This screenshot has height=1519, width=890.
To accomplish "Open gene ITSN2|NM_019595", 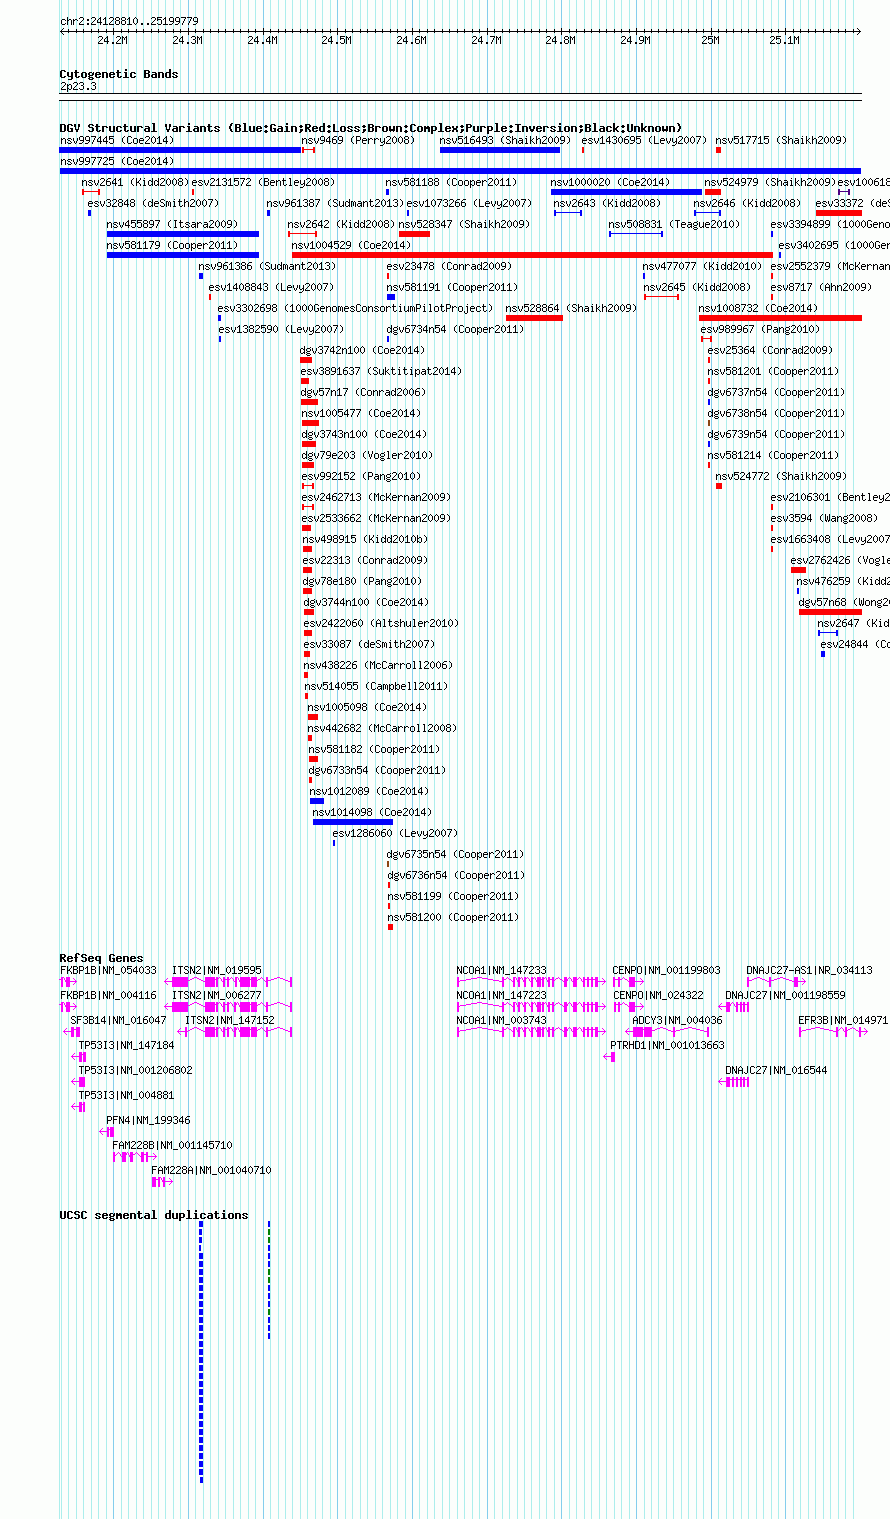I will (x=217, y=971).
